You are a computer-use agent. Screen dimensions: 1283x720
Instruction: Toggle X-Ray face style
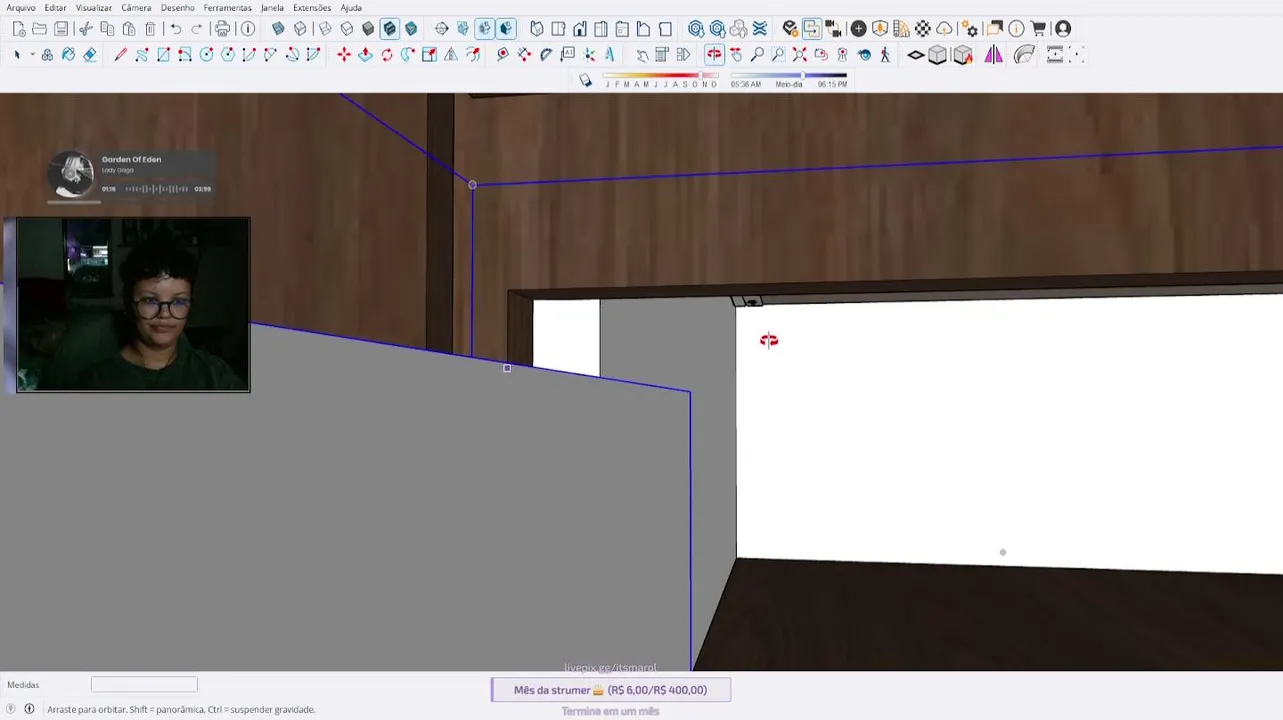click(278, 29)
